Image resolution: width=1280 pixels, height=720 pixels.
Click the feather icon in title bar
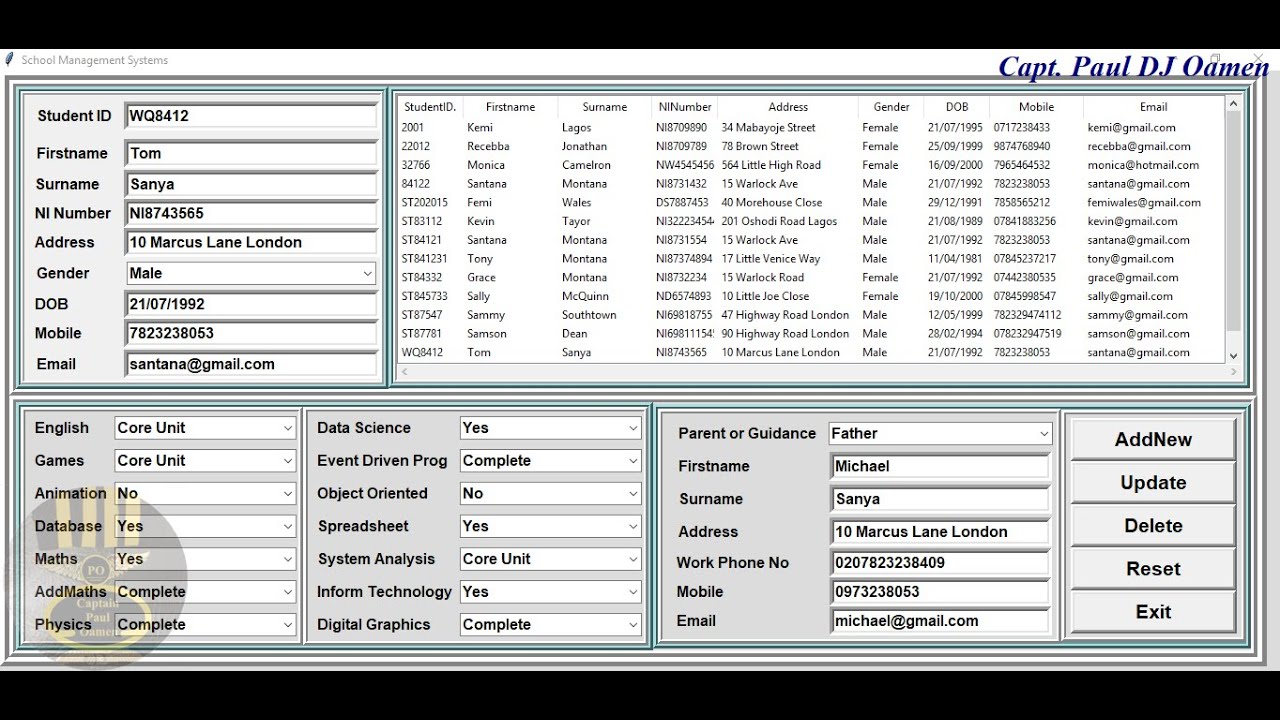[9, 59]
